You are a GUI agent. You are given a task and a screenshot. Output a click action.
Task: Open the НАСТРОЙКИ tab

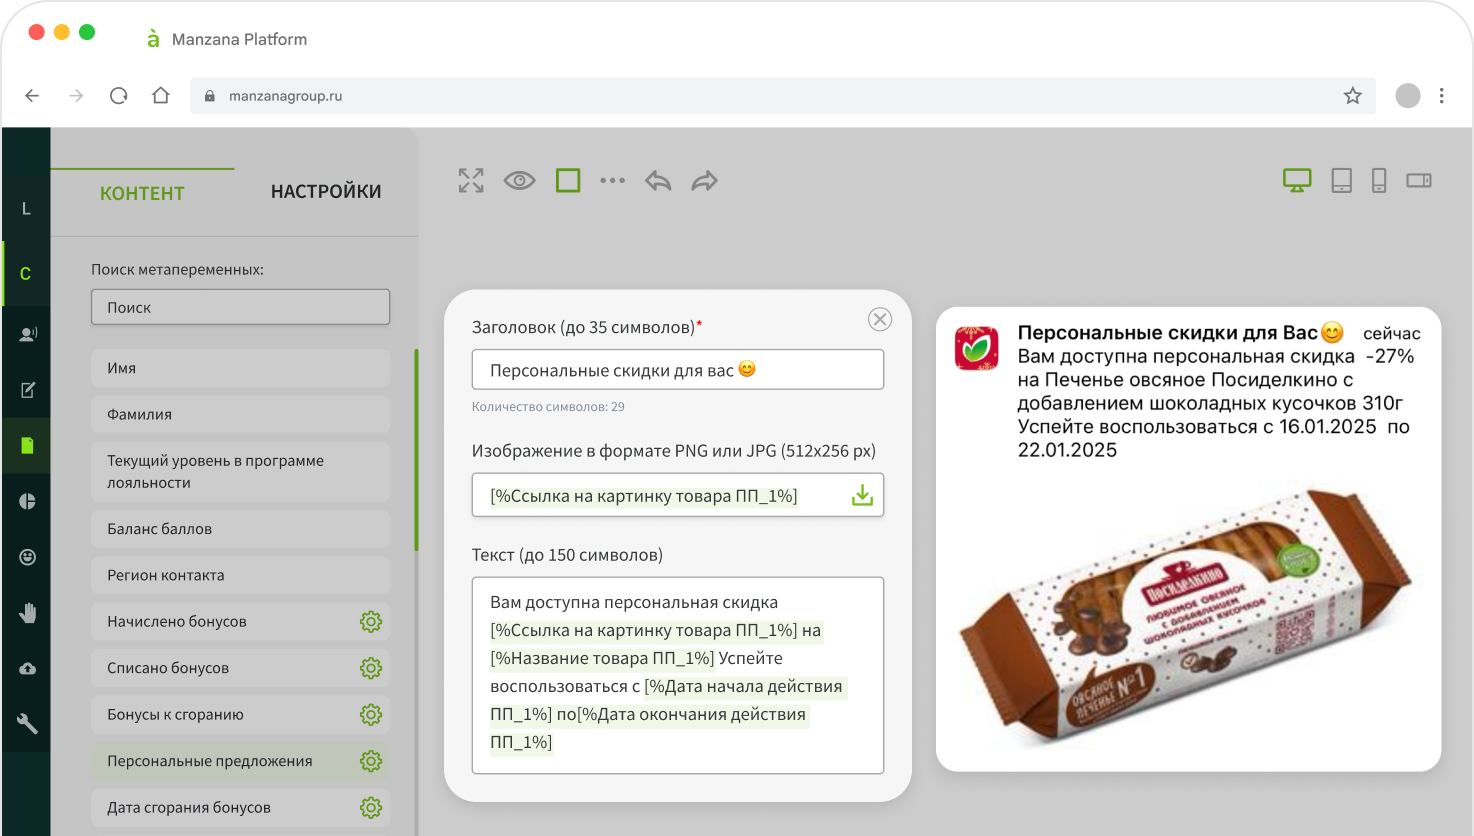pyautogui.click(x=326, y=192)
